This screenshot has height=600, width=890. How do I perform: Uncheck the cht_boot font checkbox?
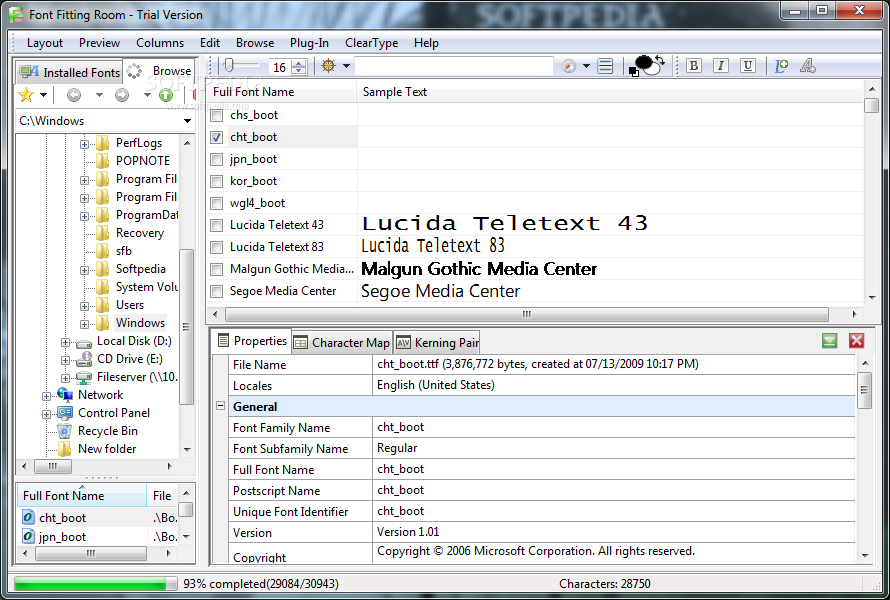216,137
